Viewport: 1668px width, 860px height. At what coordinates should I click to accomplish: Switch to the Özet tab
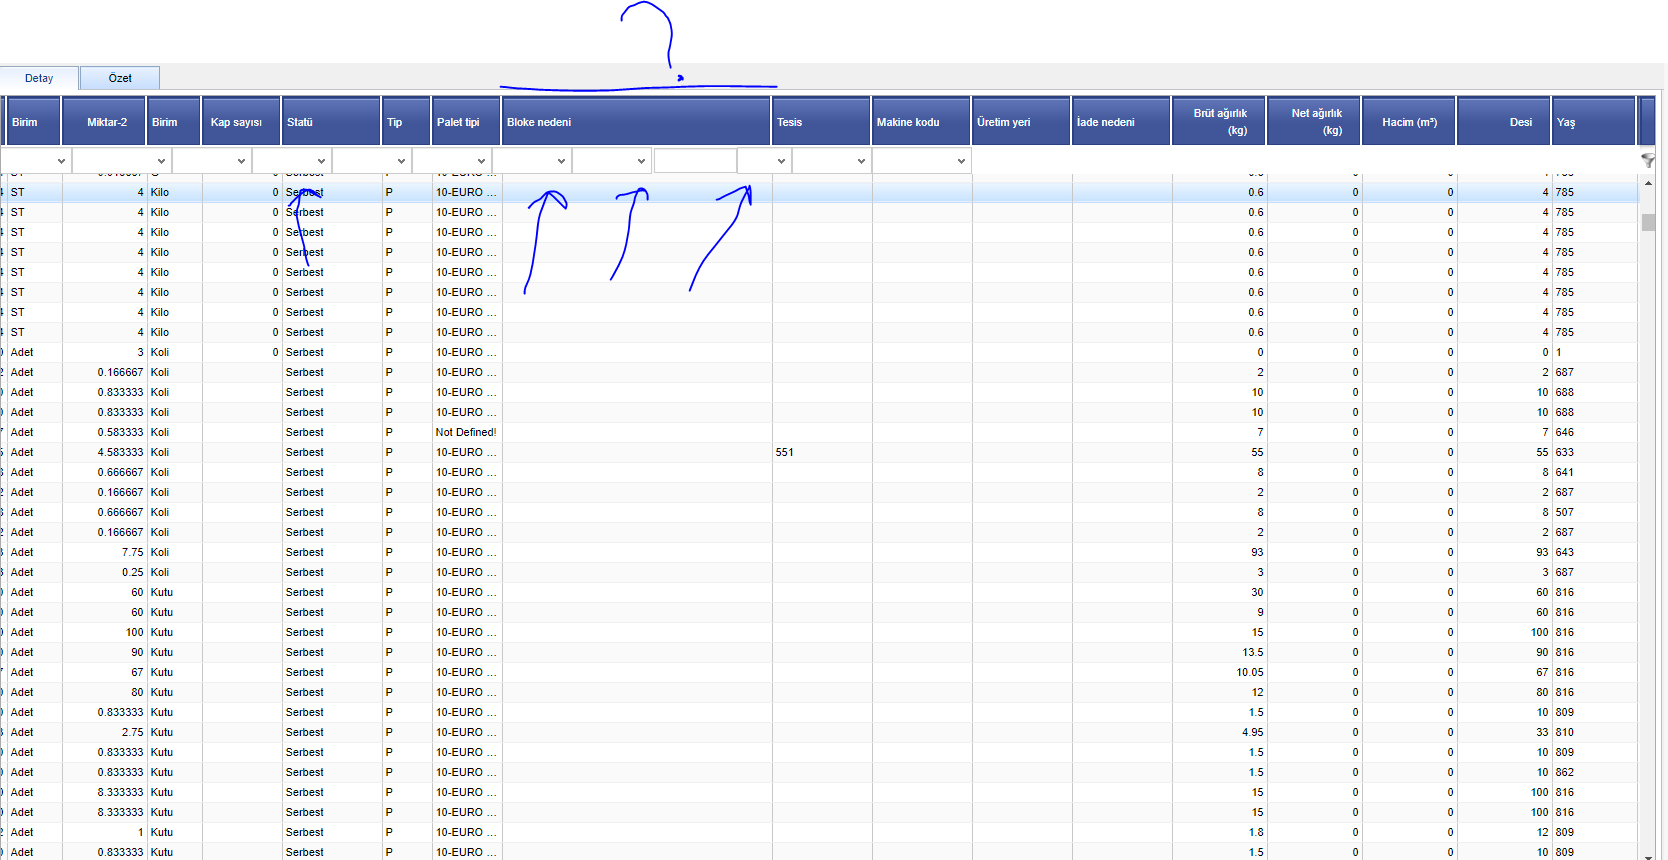point(120,78)
